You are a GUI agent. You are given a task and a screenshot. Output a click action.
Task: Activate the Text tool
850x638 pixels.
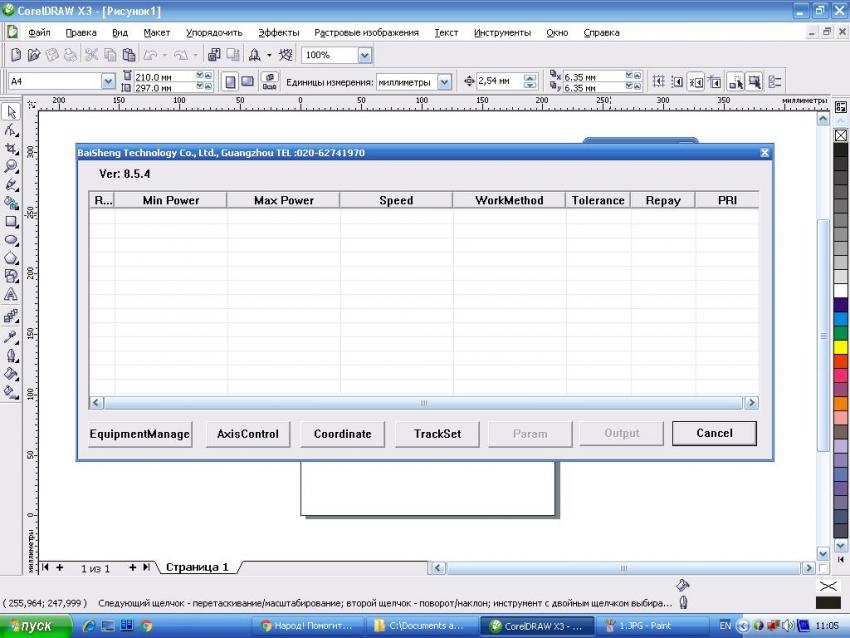[x=11, y=295]
